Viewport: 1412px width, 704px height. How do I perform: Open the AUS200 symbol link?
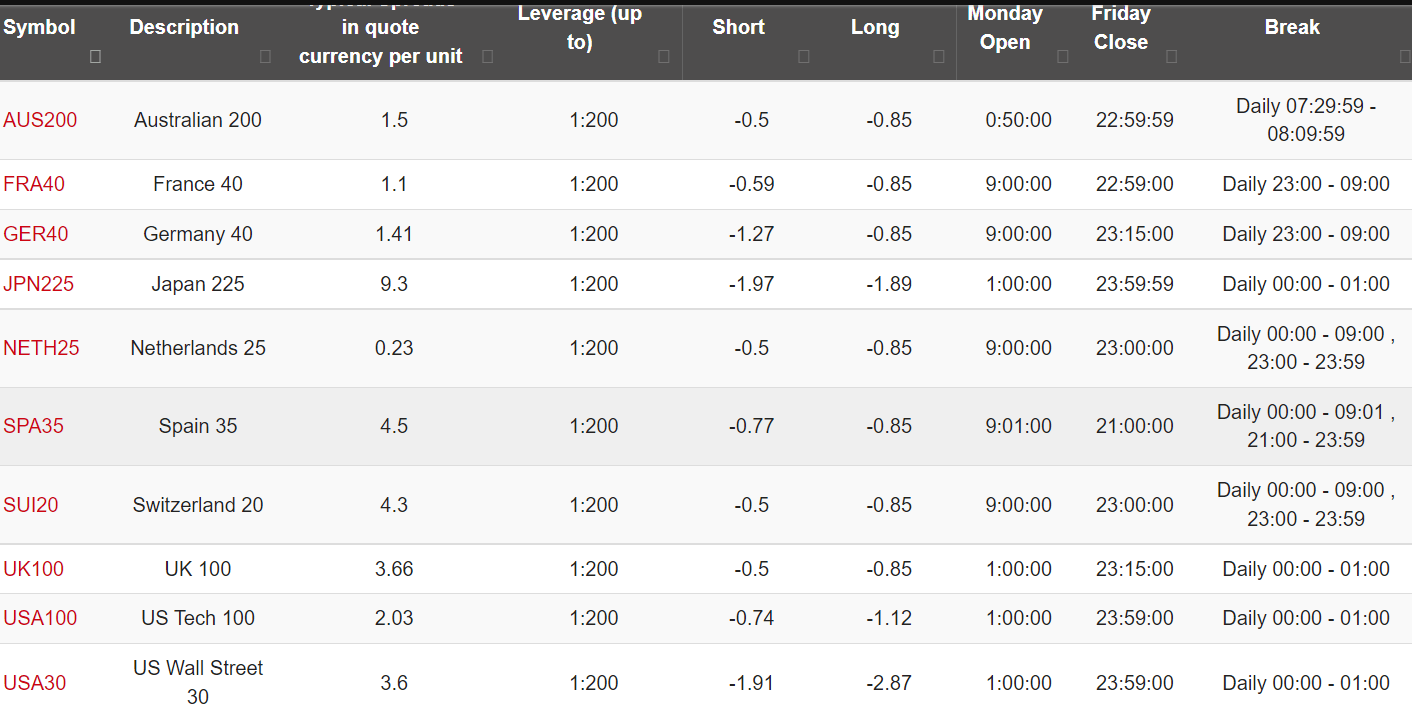coord(40,120)
